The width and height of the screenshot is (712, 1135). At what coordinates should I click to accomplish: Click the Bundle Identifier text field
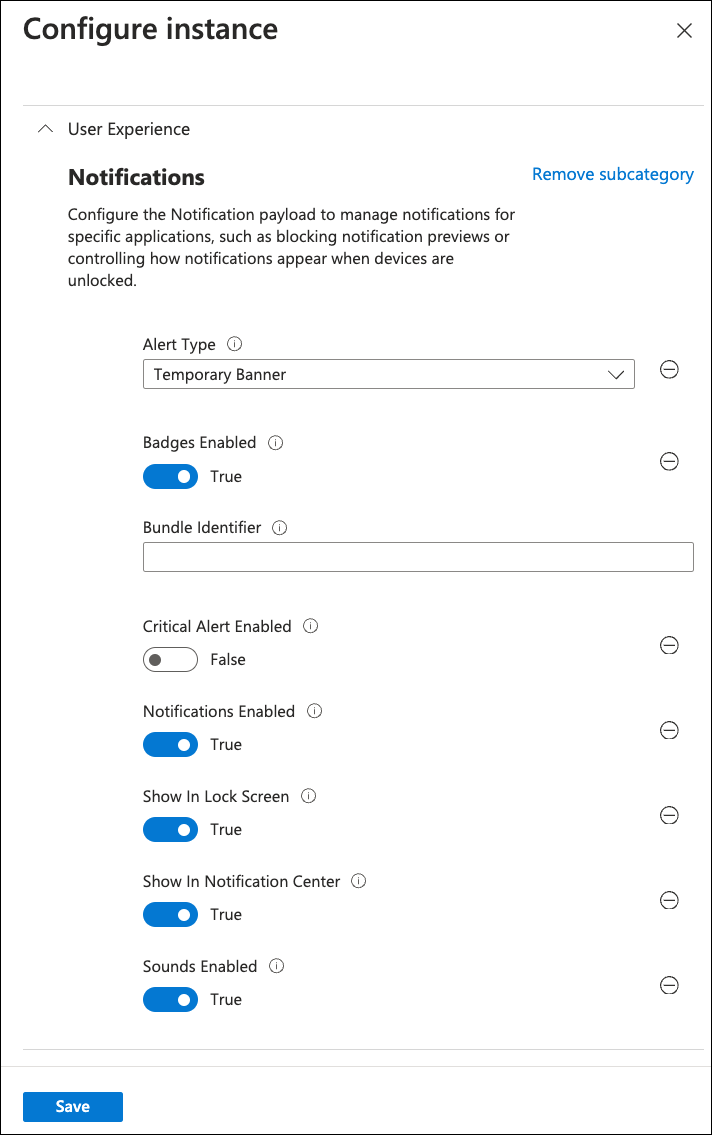pyautogui.click(x=418, y=557)
